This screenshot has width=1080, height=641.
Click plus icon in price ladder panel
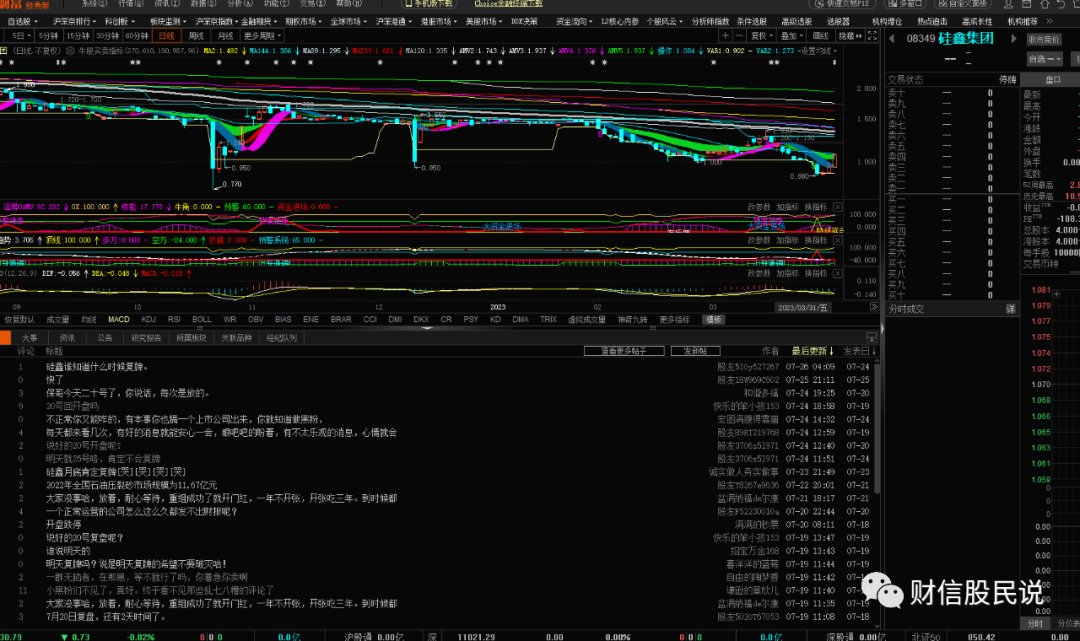[x=1057, y=294]
